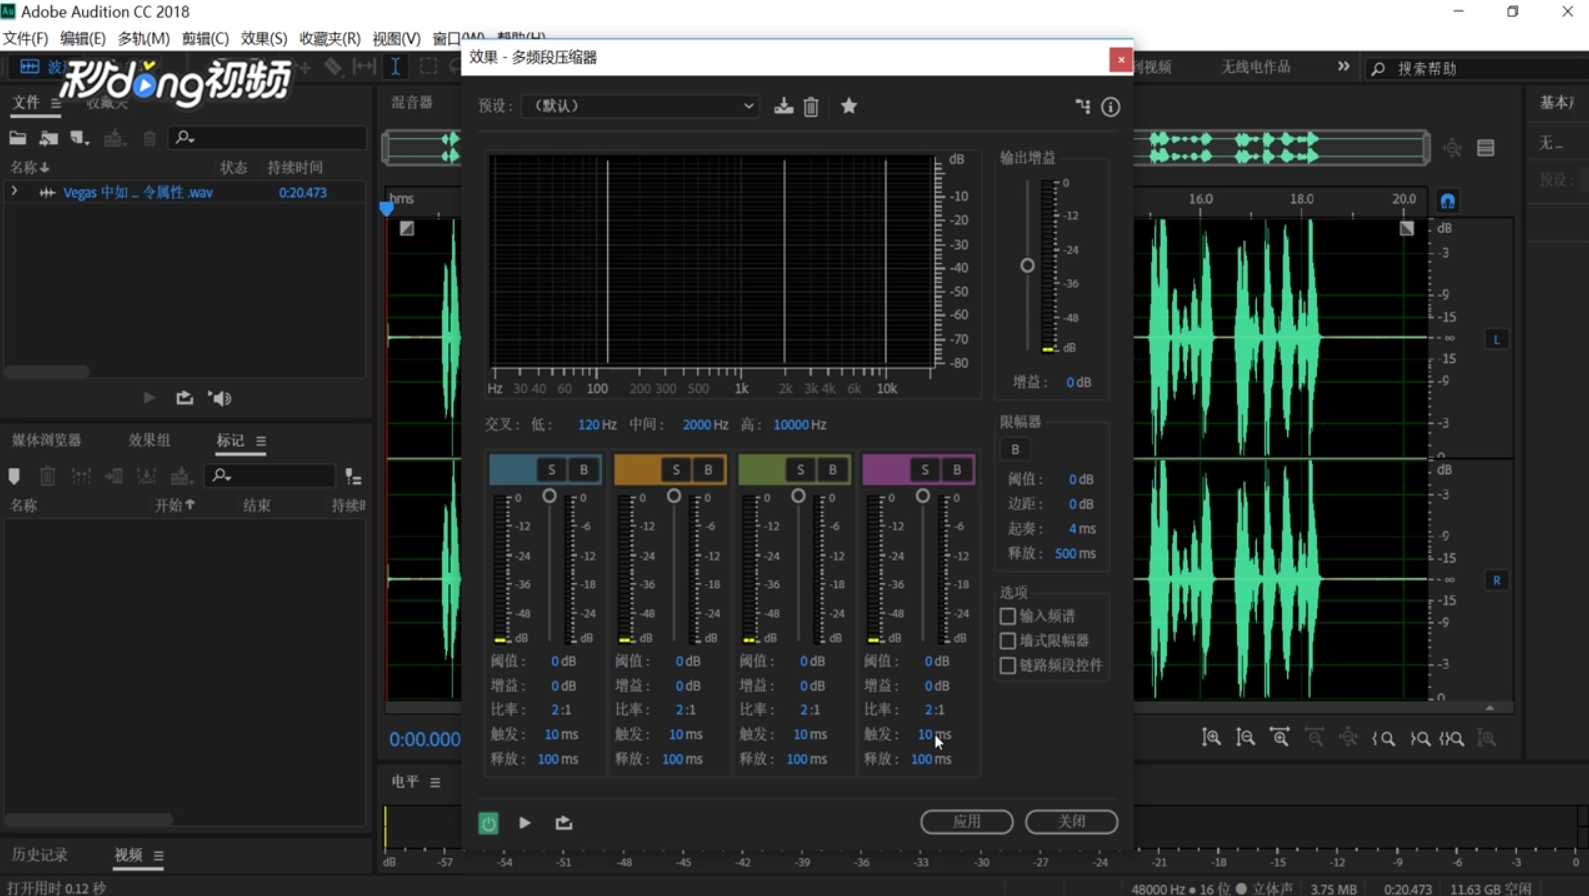Add a cue marker in Markers panel

click(14, 476)
